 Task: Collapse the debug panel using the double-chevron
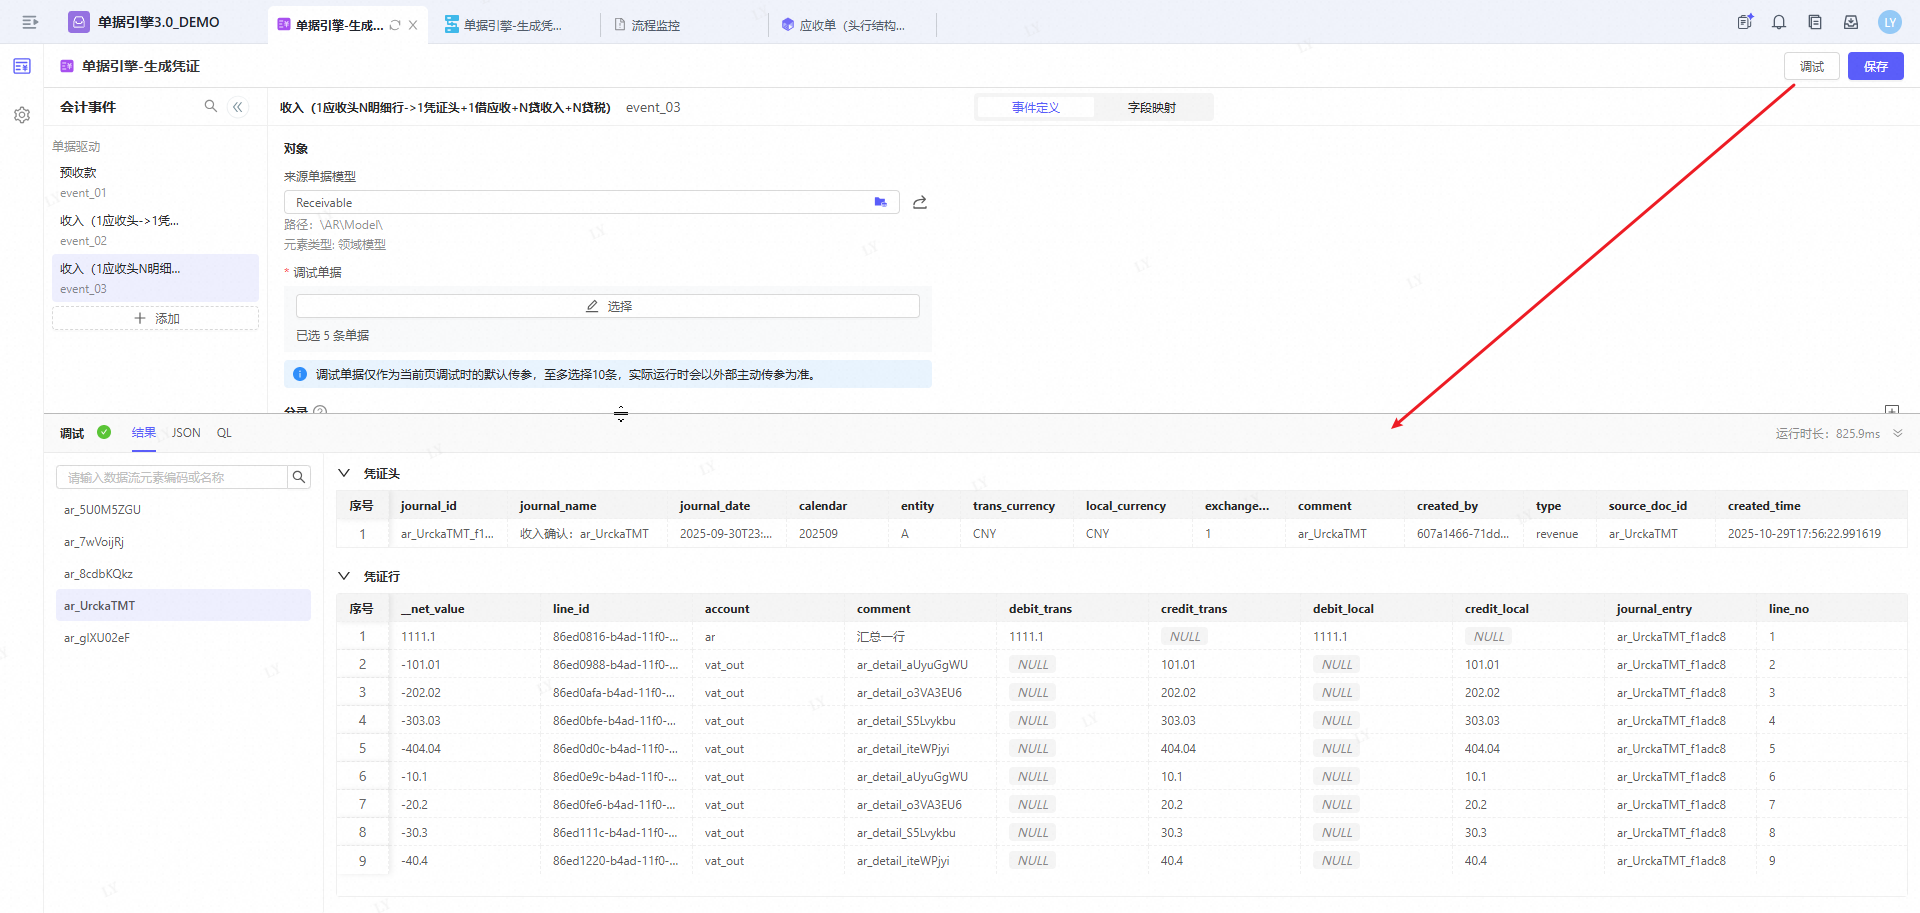1898,433
